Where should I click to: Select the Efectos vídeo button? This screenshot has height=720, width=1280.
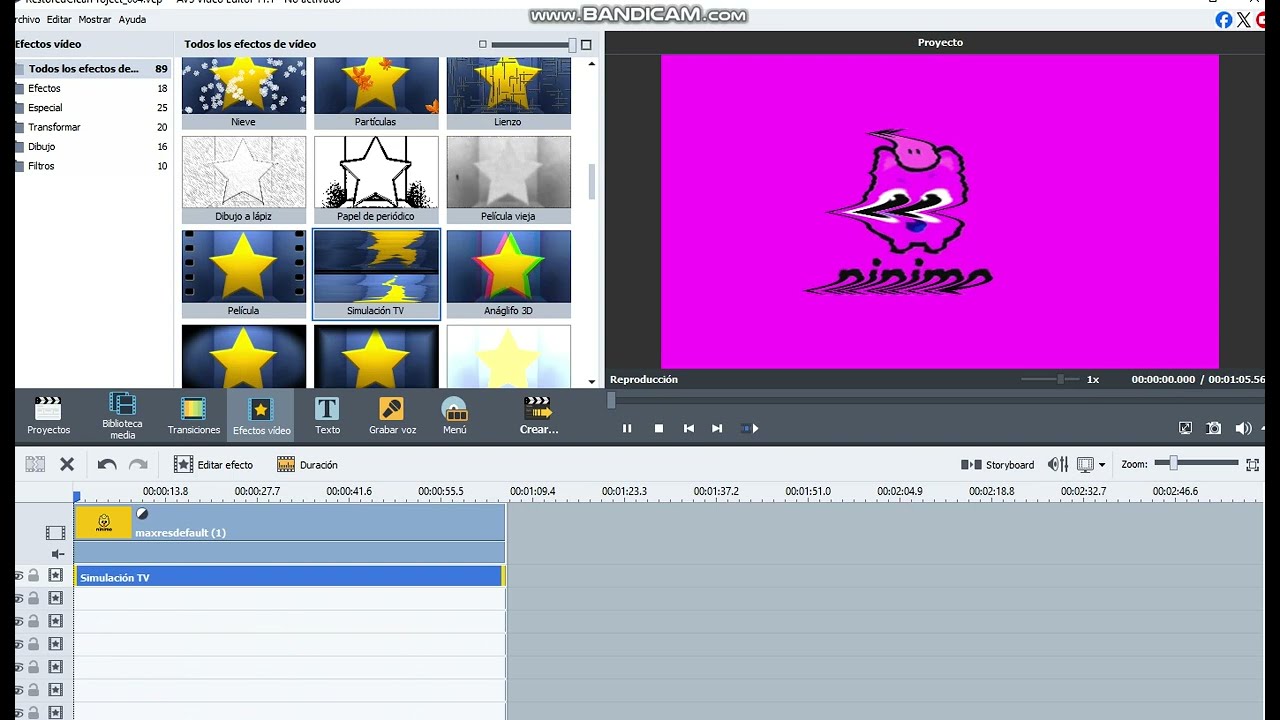click(261, 415)
